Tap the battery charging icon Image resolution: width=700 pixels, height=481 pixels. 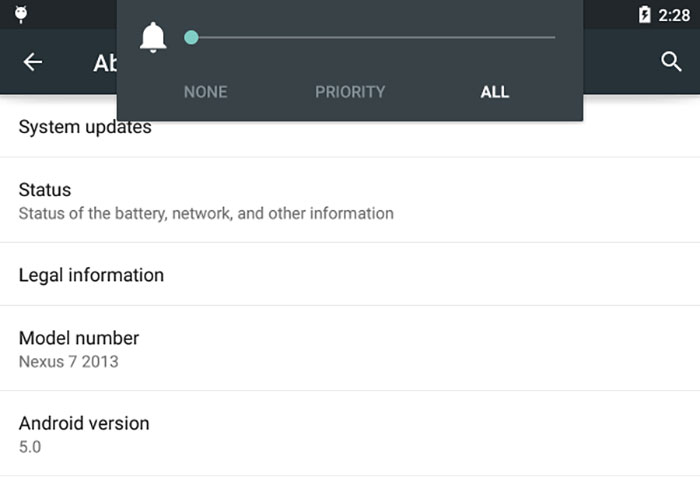(644, 14)
